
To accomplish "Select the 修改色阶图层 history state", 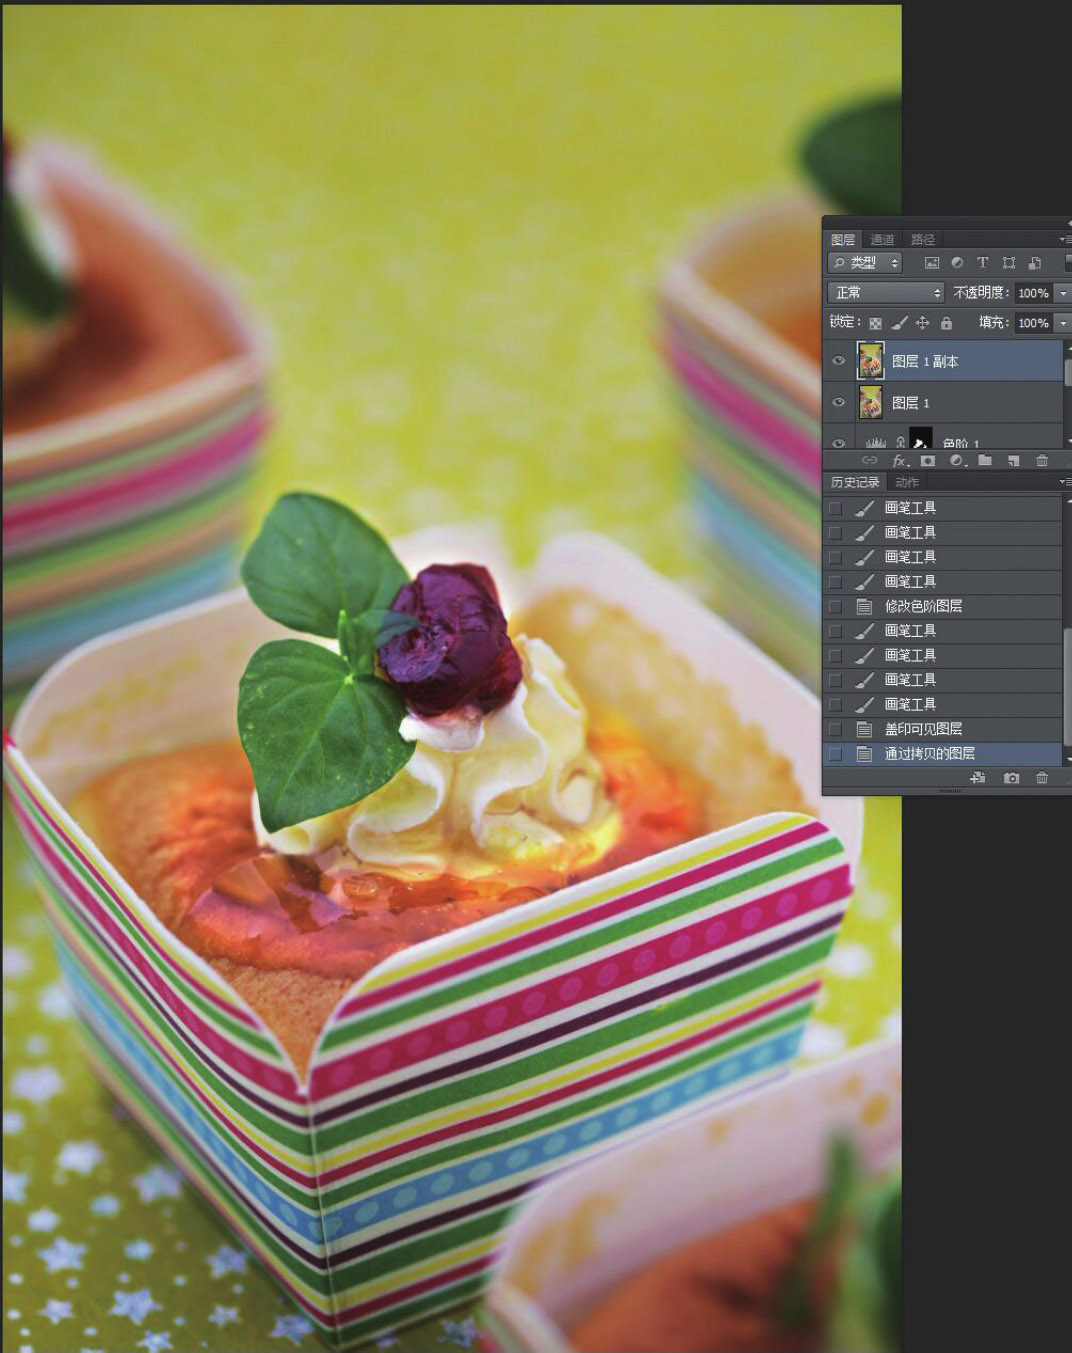I will coord(923,606).
